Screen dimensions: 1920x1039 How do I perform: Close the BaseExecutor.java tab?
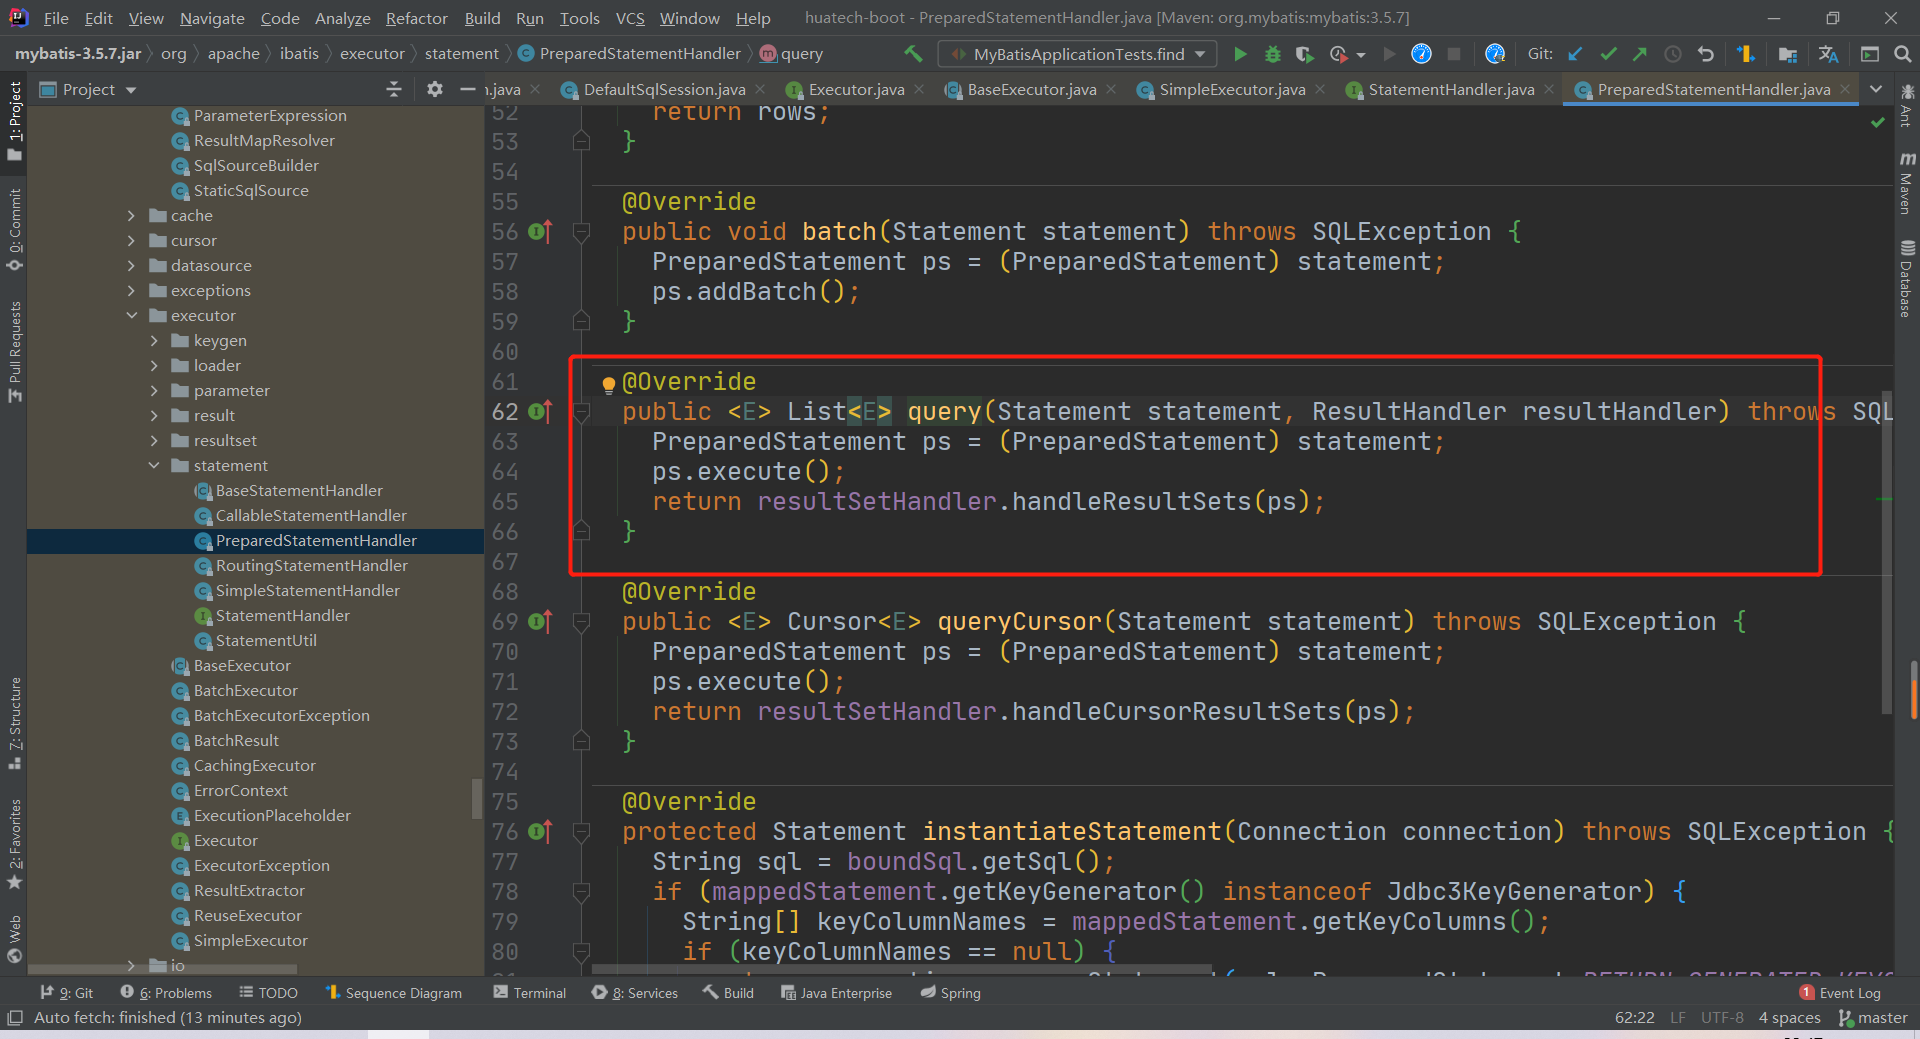coord(1111,89)
